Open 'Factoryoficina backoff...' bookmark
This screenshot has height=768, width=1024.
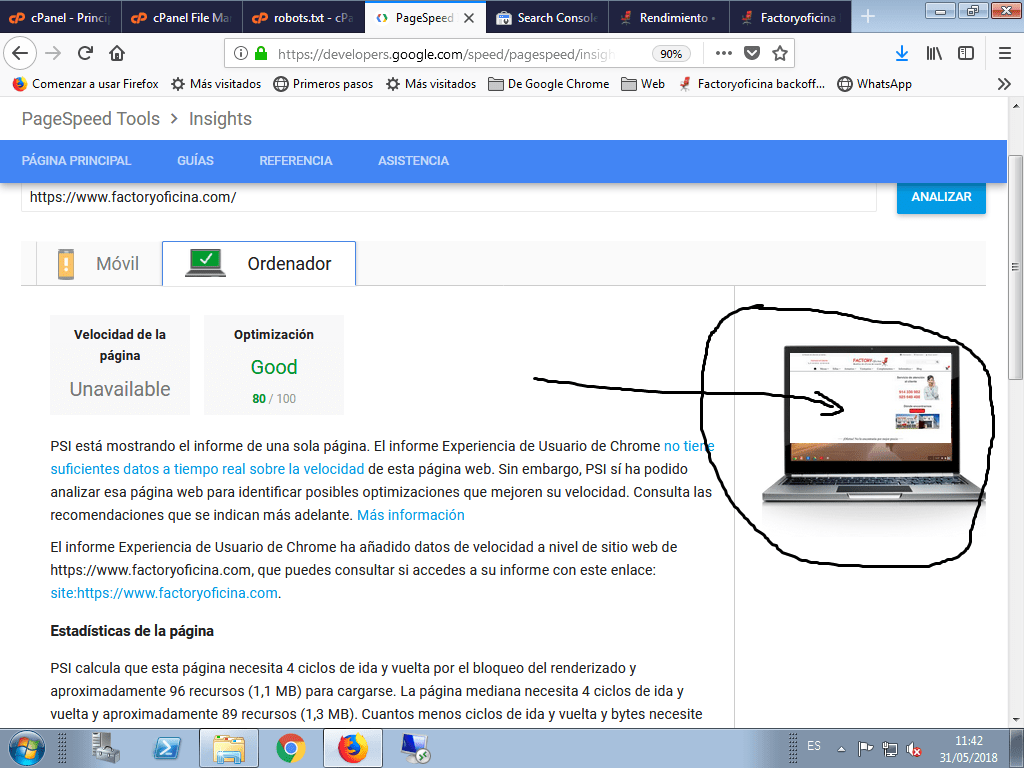point(752,84)
